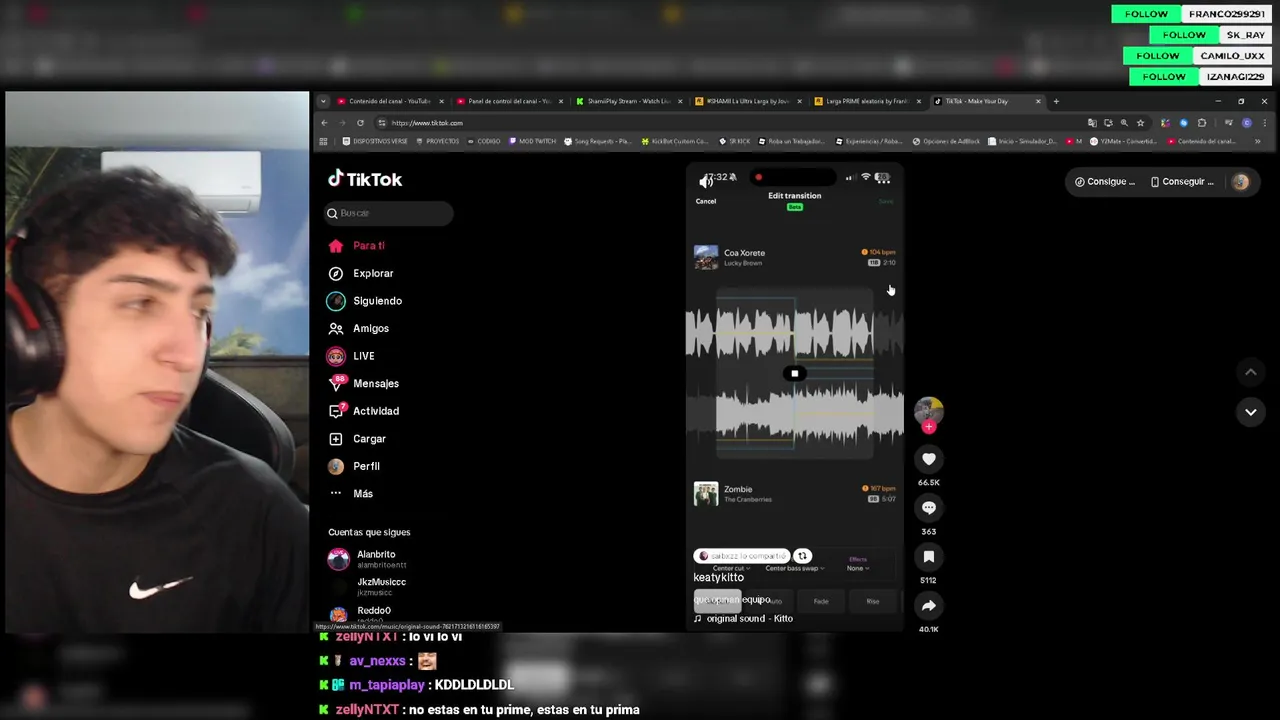Click the TikTok logo
1280x720 pixels.
pyautogui.click(x=365, y=179)
